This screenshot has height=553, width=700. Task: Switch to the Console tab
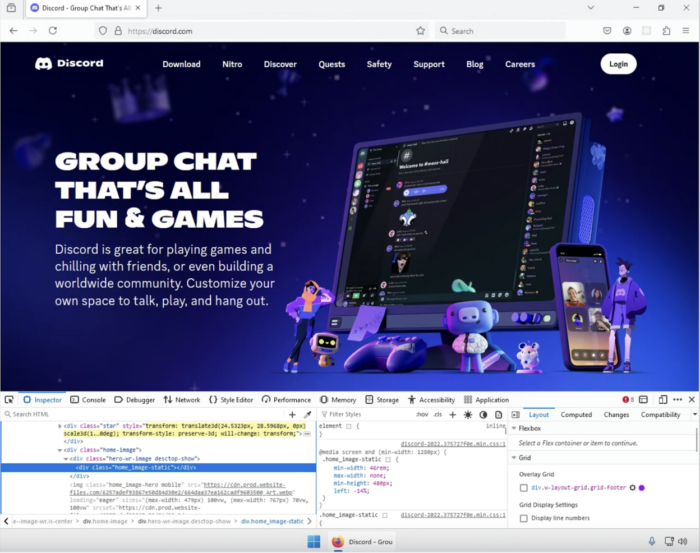point(88,399)
